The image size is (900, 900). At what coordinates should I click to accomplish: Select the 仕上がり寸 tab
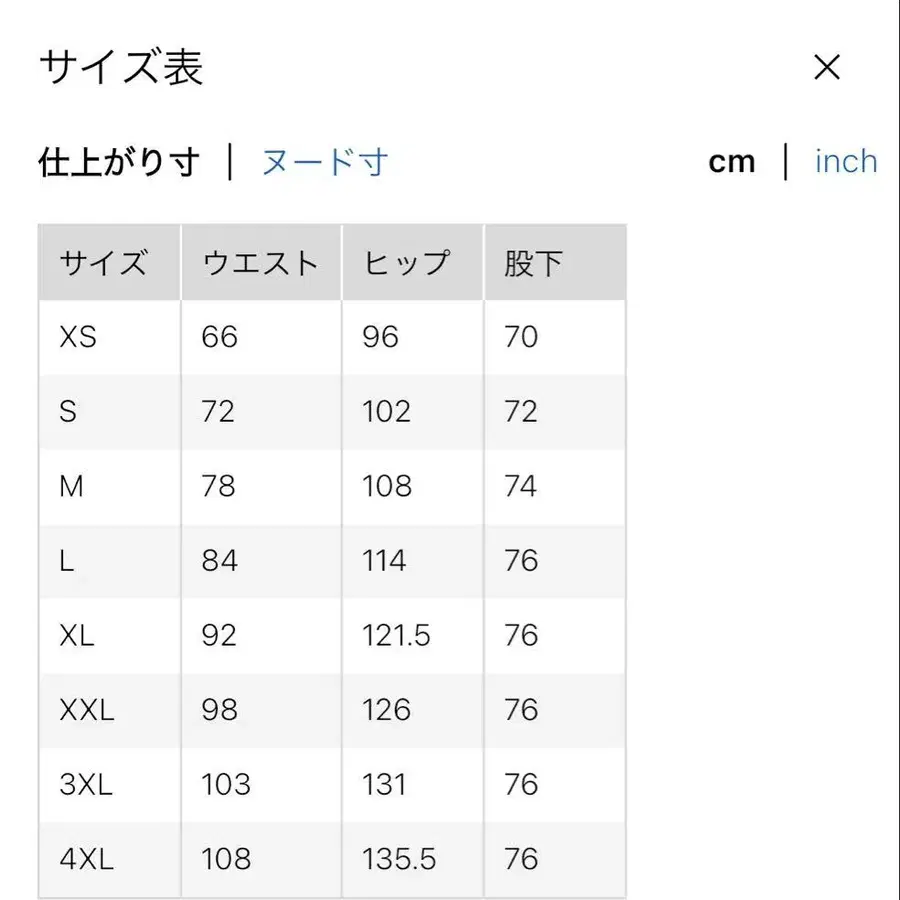click(x=118, y=160)
